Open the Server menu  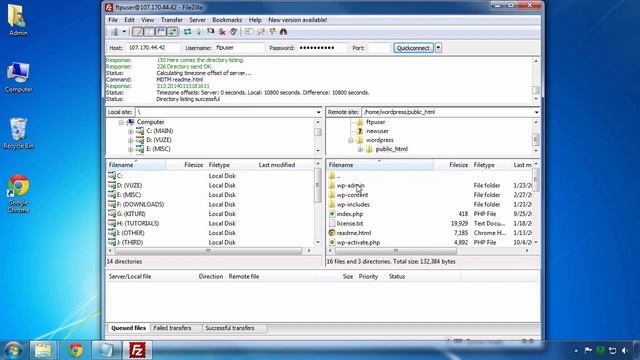point(197,20)
